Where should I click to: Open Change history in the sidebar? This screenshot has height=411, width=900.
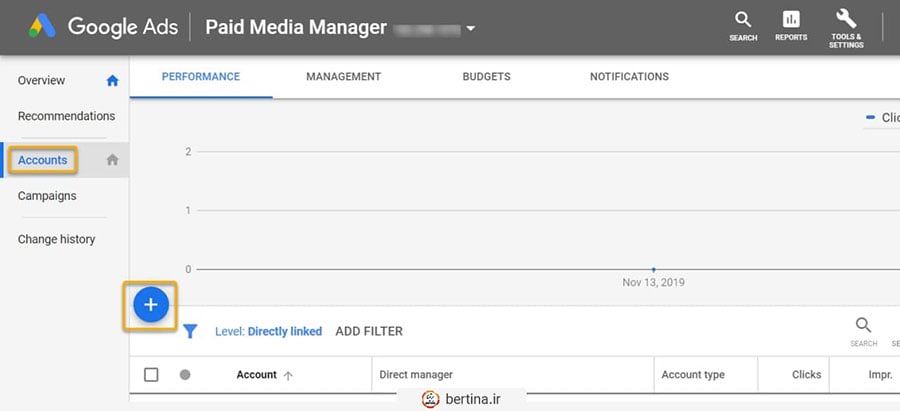(56, 239)
